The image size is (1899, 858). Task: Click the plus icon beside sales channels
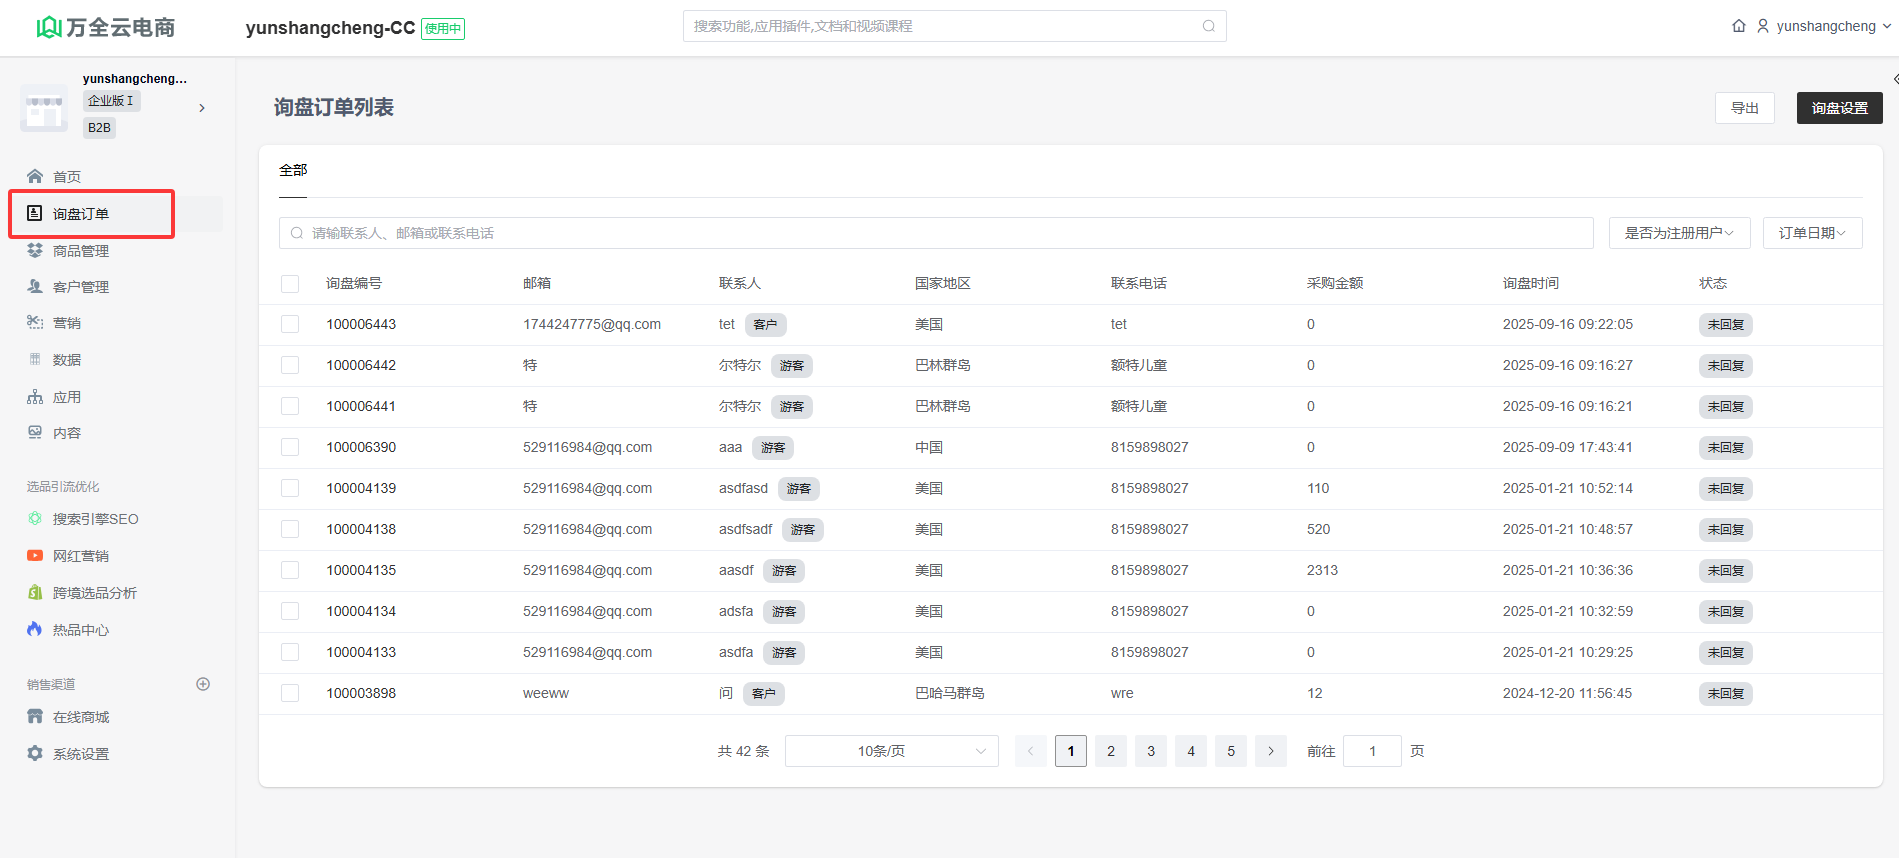(203, 684)
